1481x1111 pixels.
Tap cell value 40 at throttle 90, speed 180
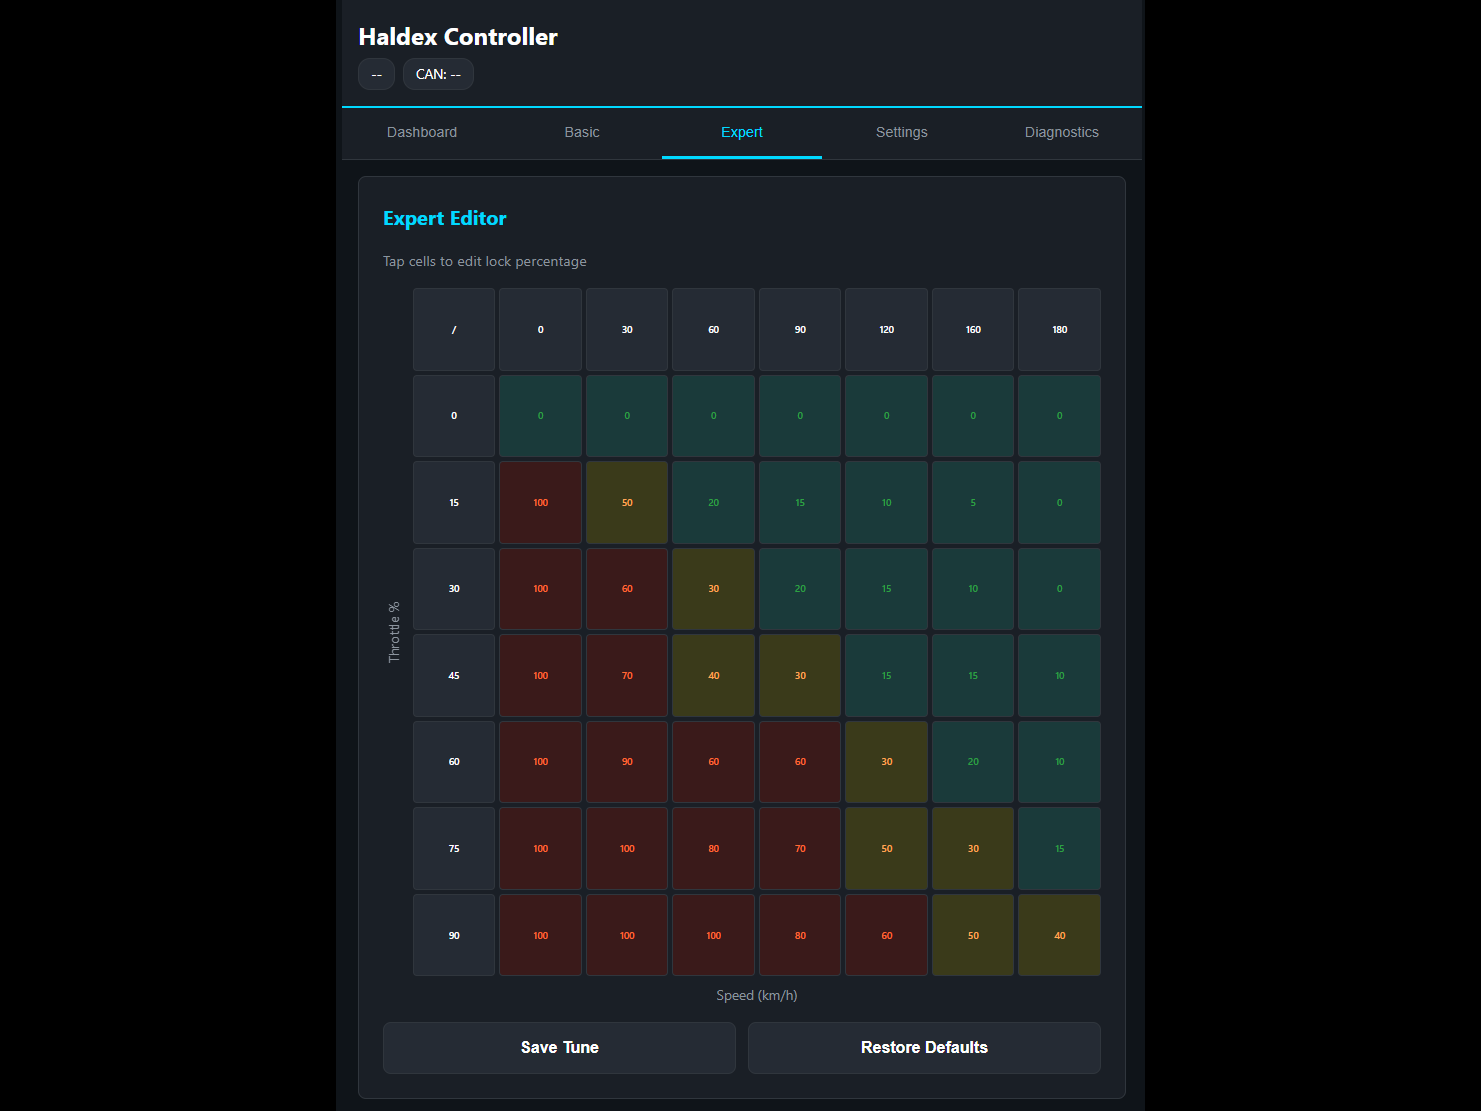click(1059, 935)
